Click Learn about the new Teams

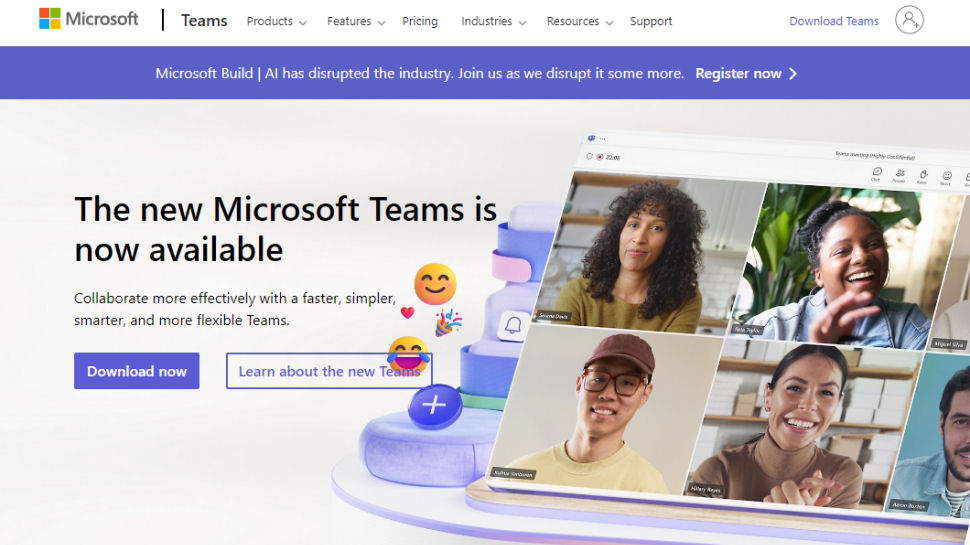329,371
